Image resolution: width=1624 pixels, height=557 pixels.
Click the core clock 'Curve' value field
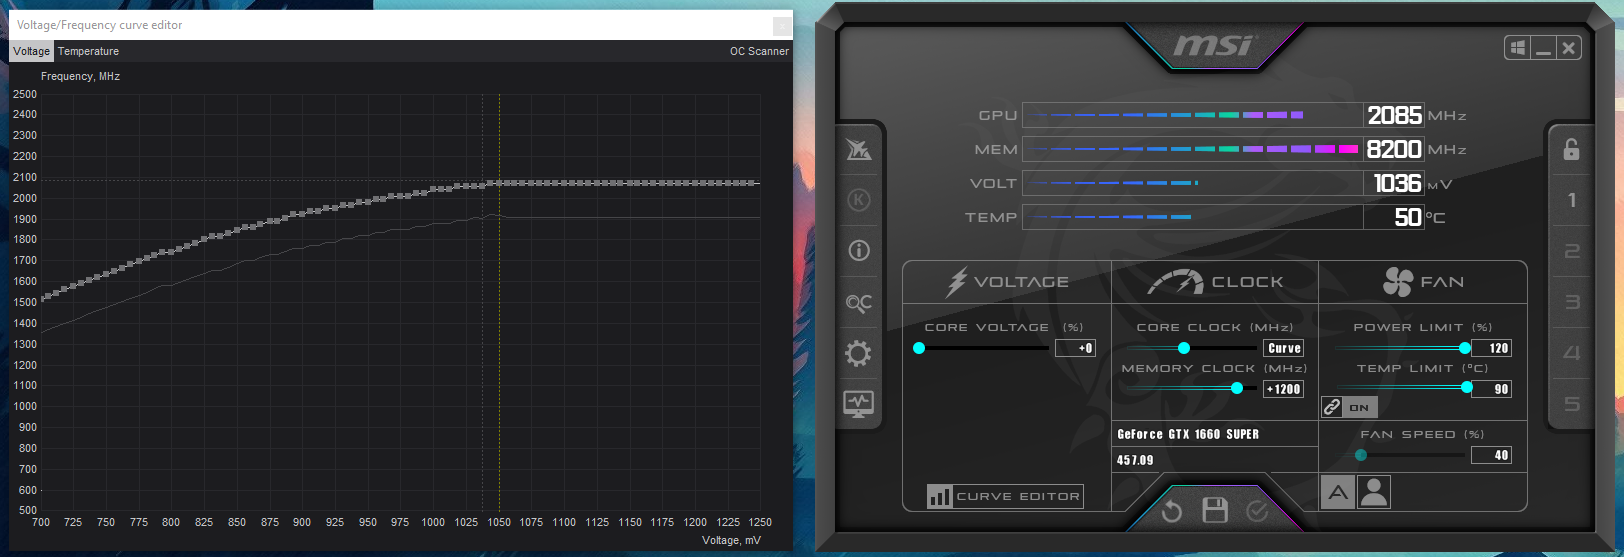pos(1284,348)
